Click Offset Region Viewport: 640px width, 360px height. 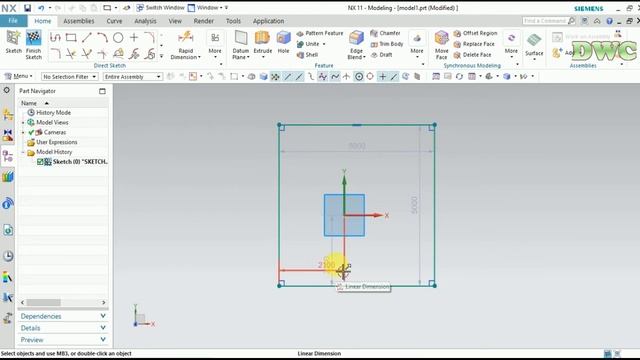point(476,33)
